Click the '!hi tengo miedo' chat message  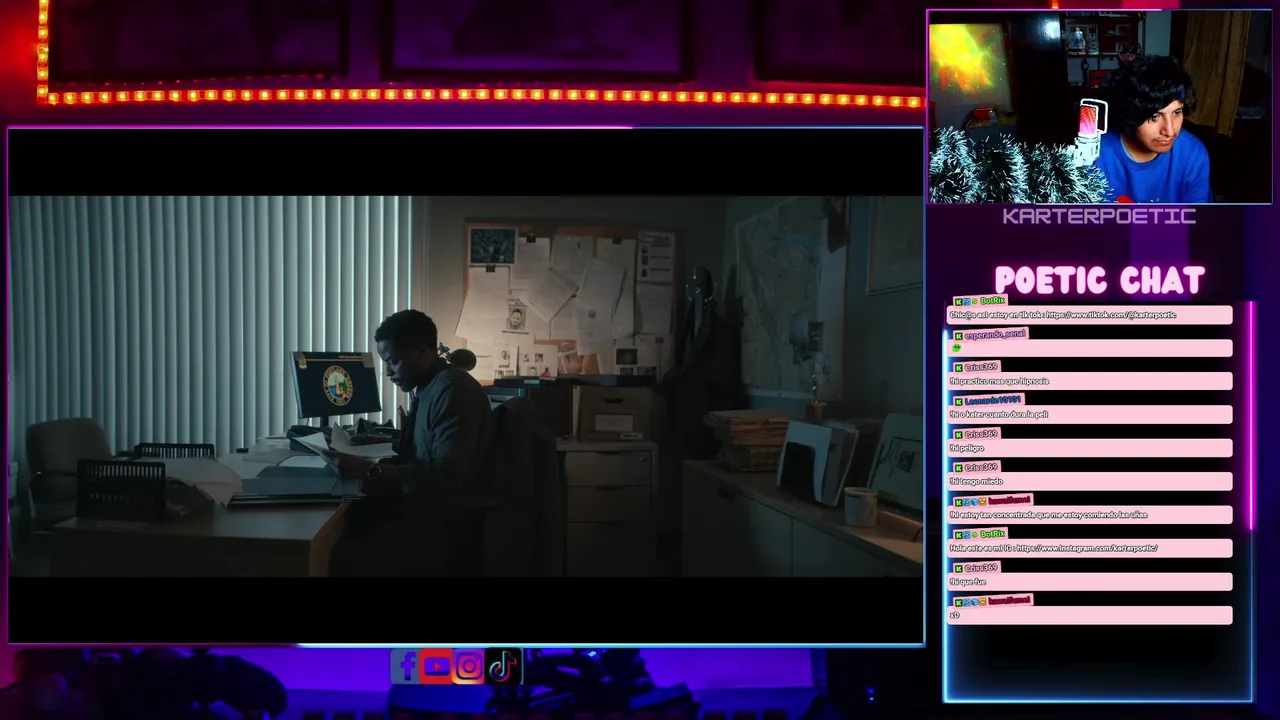(1090, 481)
